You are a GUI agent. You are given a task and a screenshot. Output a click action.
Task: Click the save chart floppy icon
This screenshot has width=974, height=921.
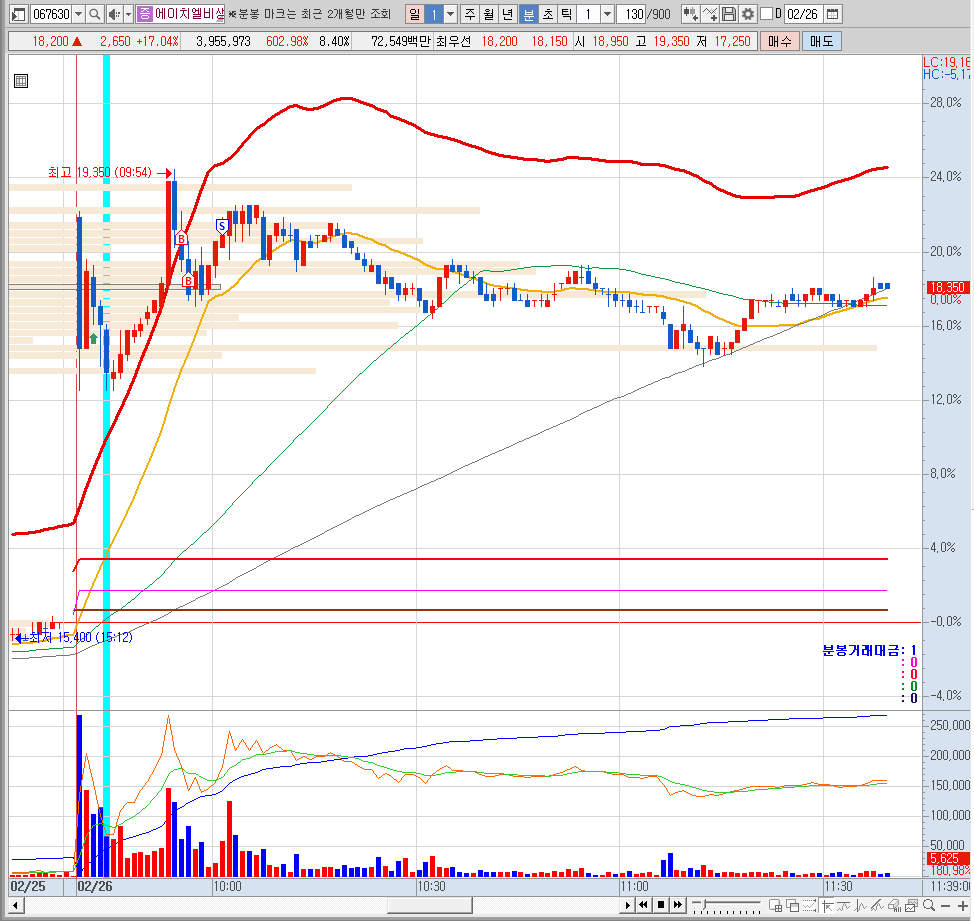pyautogui.click(x=729, y=14)
